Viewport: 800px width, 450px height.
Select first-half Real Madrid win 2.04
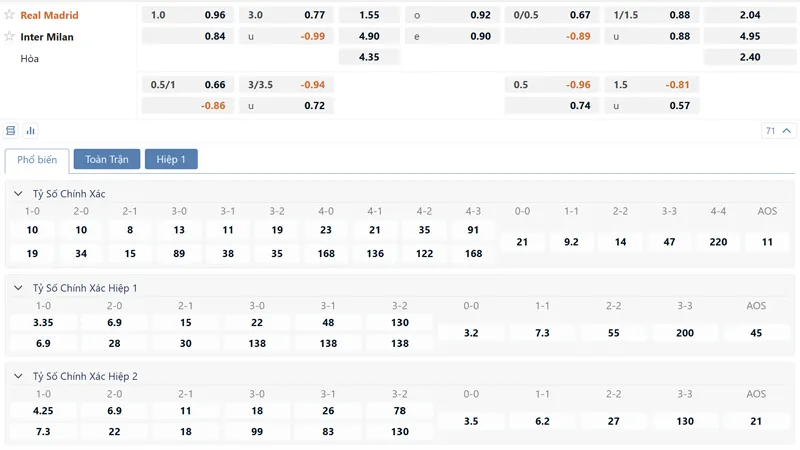point(750,15)
